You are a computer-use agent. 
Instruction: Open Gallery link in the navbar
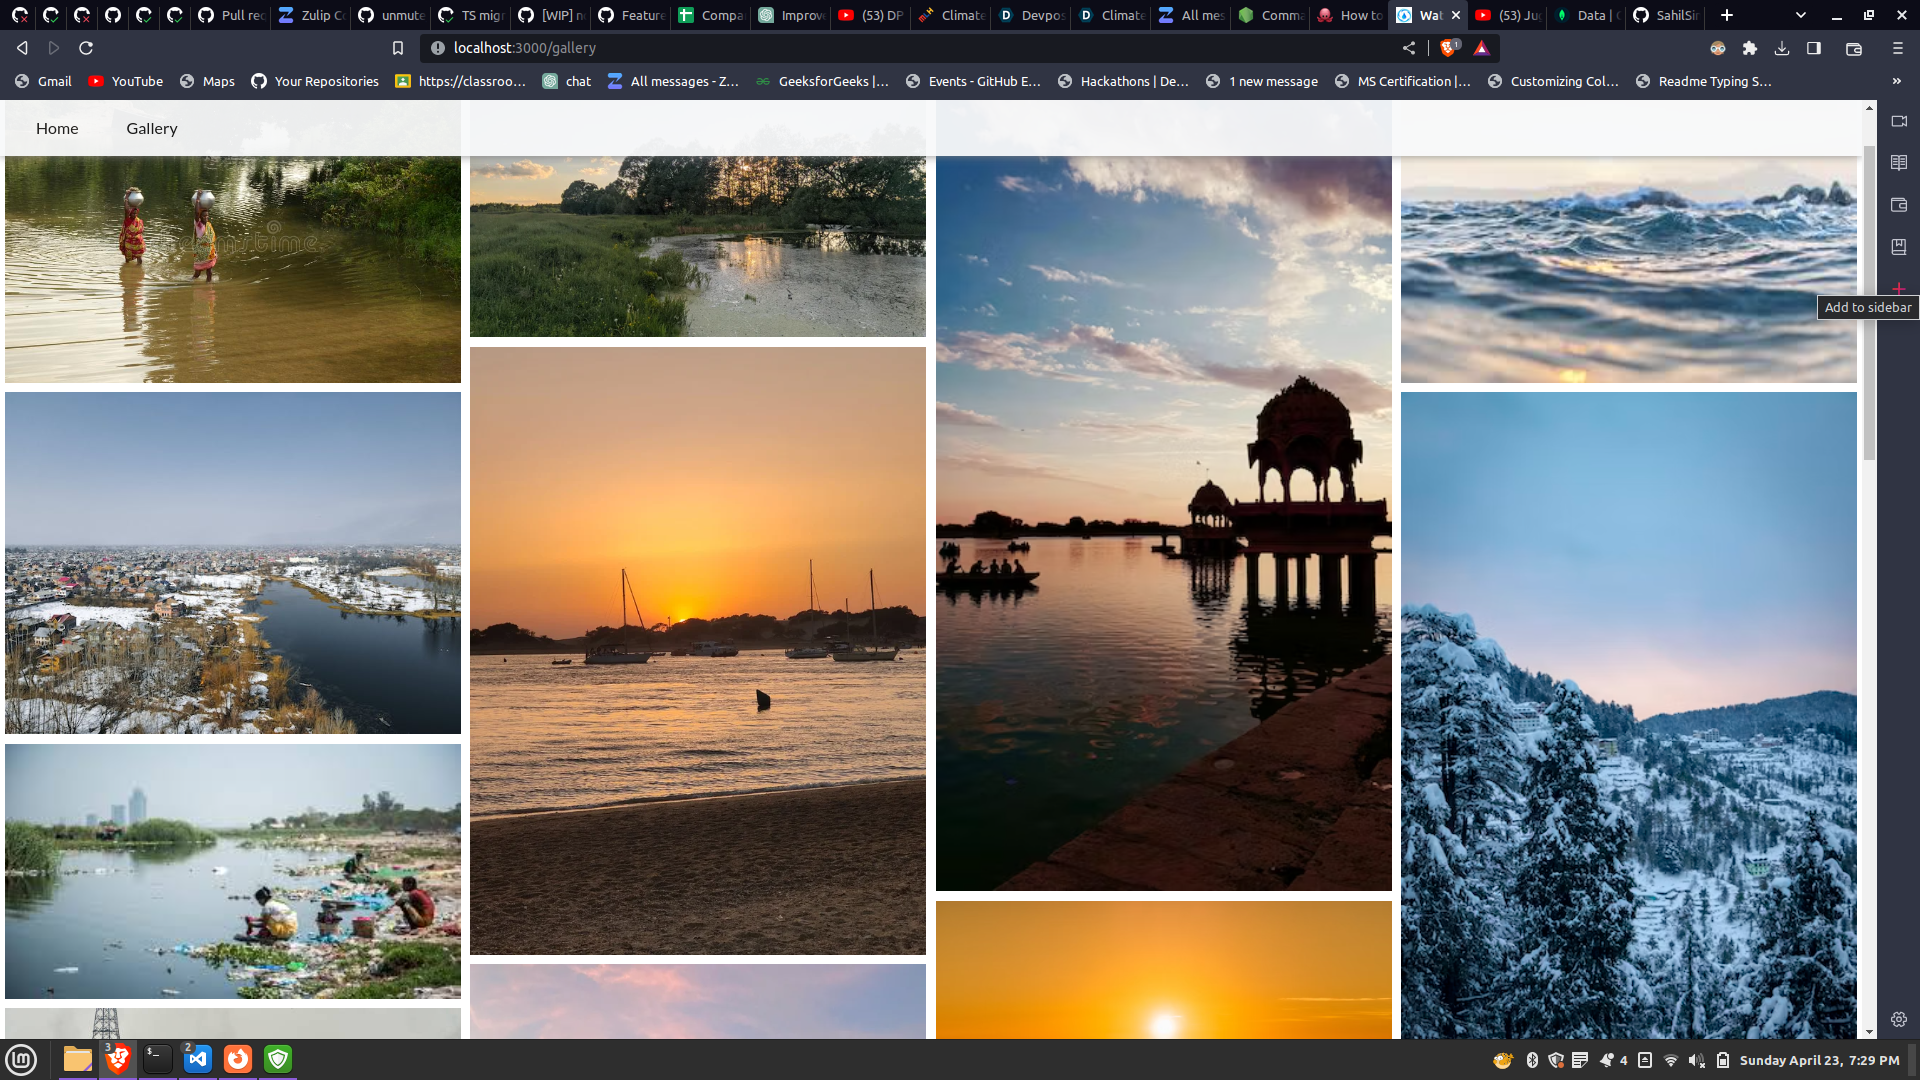[x=152, y=128]
